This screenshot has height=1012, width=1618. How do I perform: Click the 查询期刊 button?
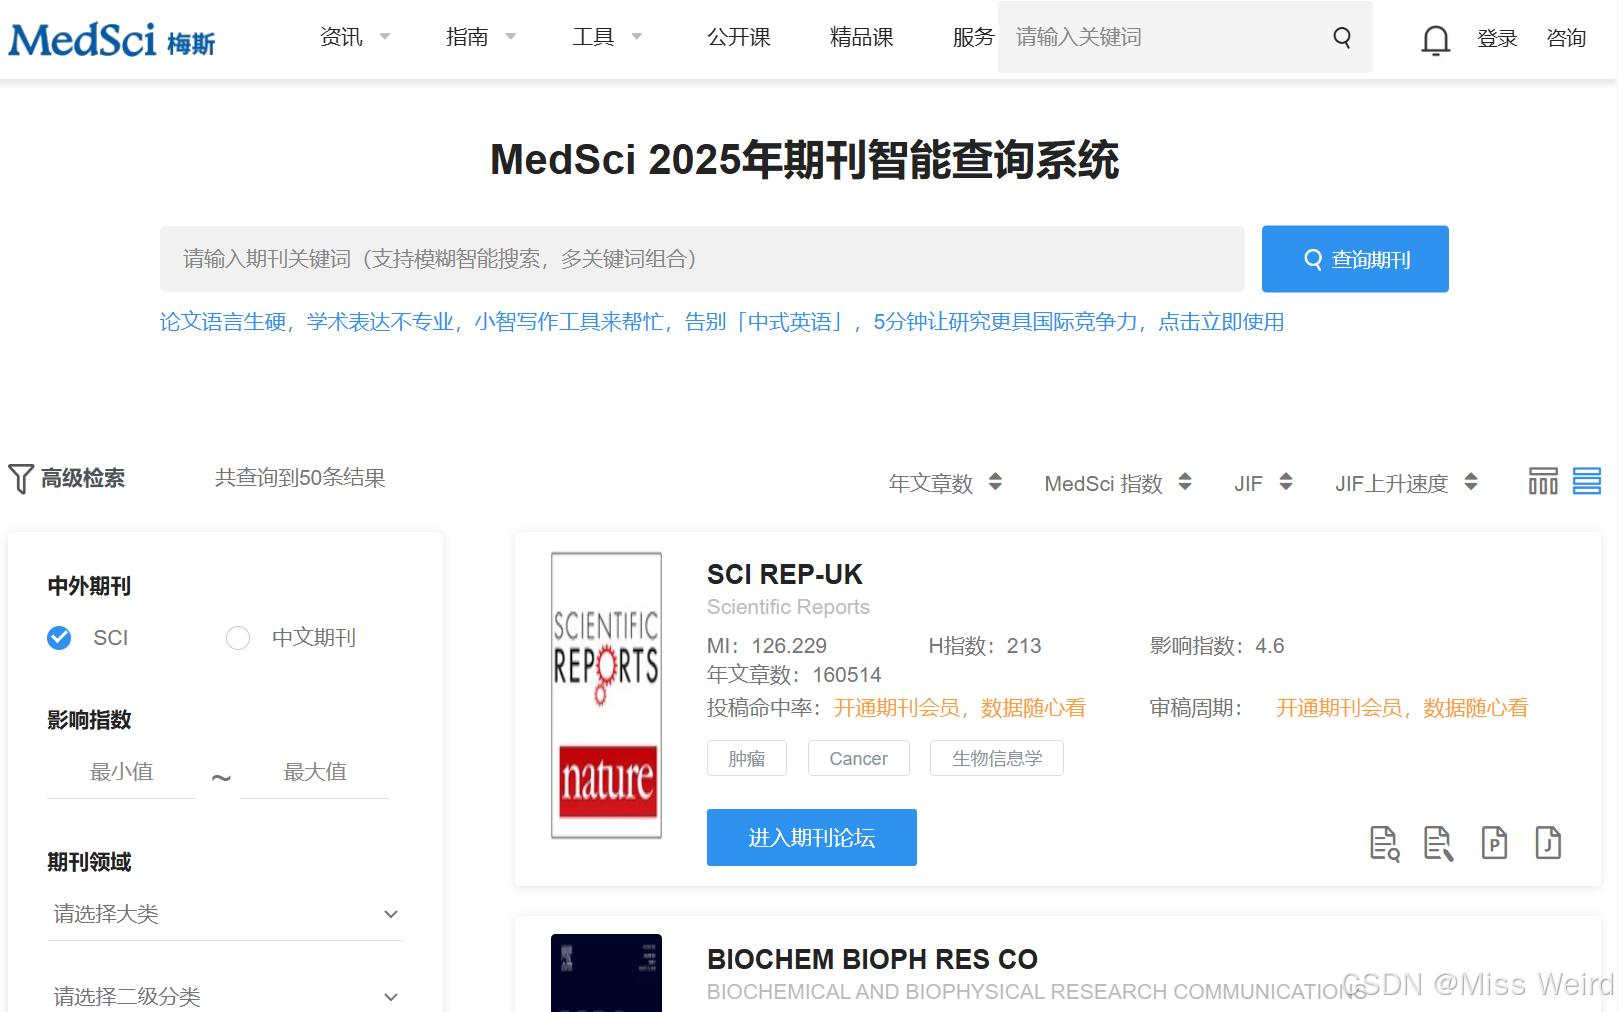[x=1355, y=259]
